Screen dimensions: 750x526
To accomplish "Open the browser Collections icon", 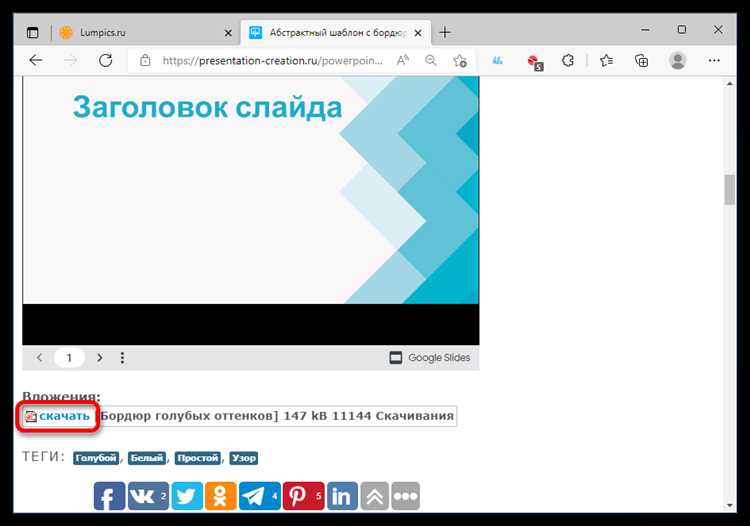I will coord(642,60).
